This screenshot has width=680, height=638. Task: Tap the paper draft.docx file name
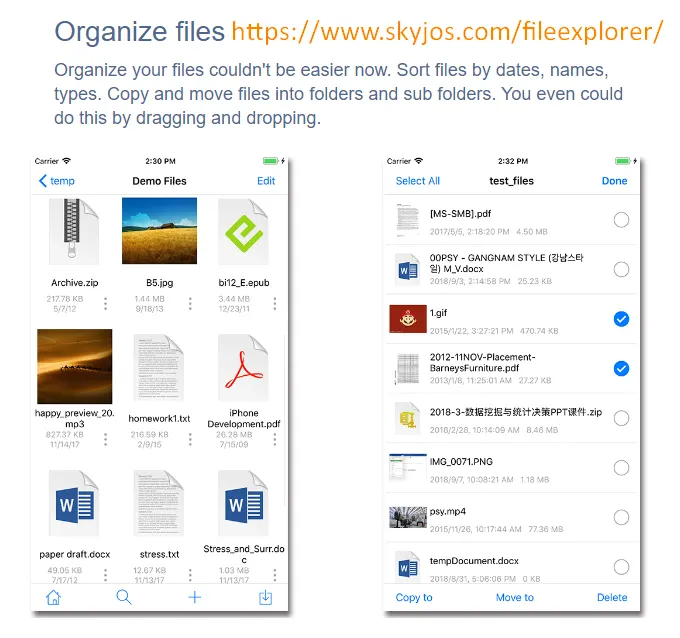tap(75, 554)
